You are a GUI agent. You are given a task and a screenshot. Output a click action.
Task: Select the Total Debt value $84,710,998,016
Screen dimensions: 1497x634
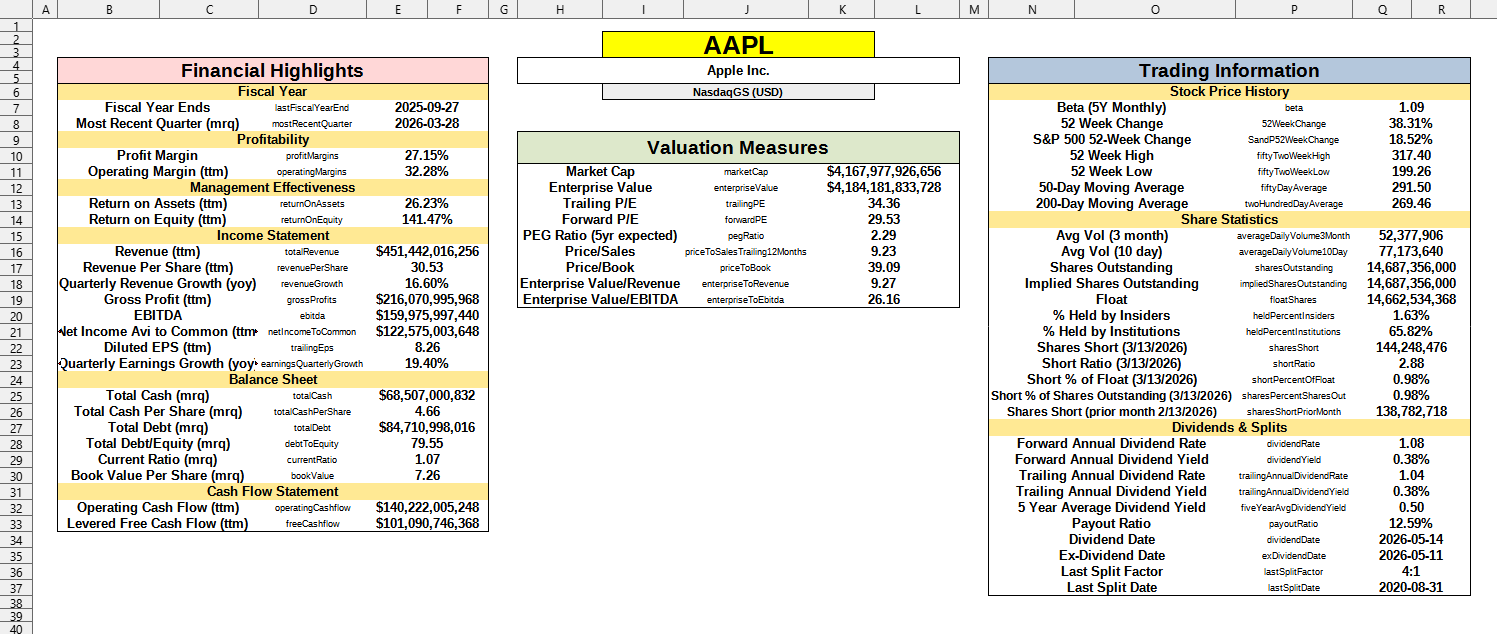pyautogui.click(x=427, y=427)
